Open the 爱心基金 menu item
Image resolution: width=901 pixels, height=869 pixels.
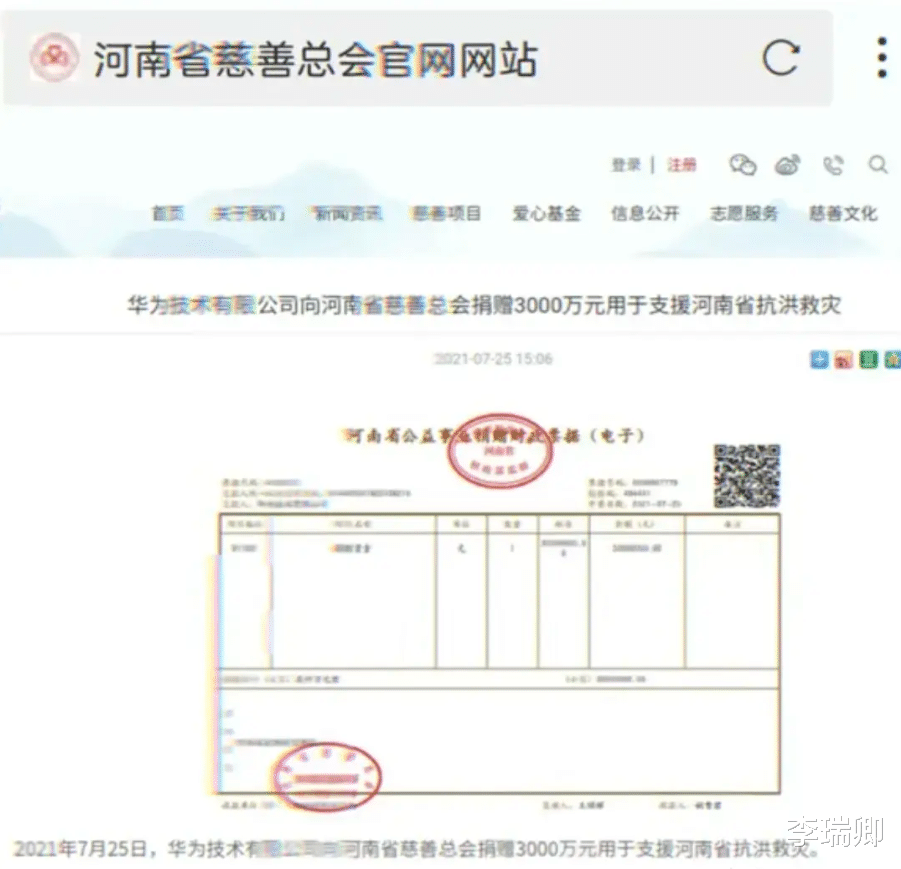click(546, 214)
